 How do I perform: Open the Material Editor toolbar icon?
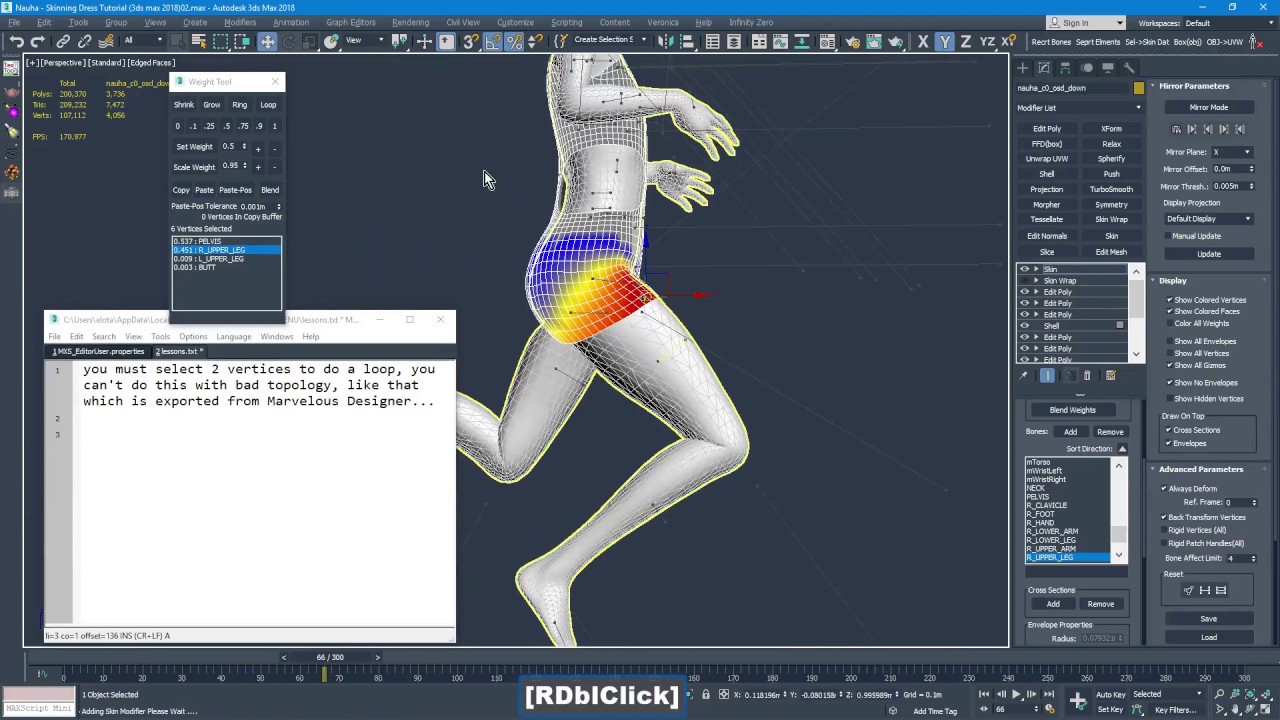[827, 41]
